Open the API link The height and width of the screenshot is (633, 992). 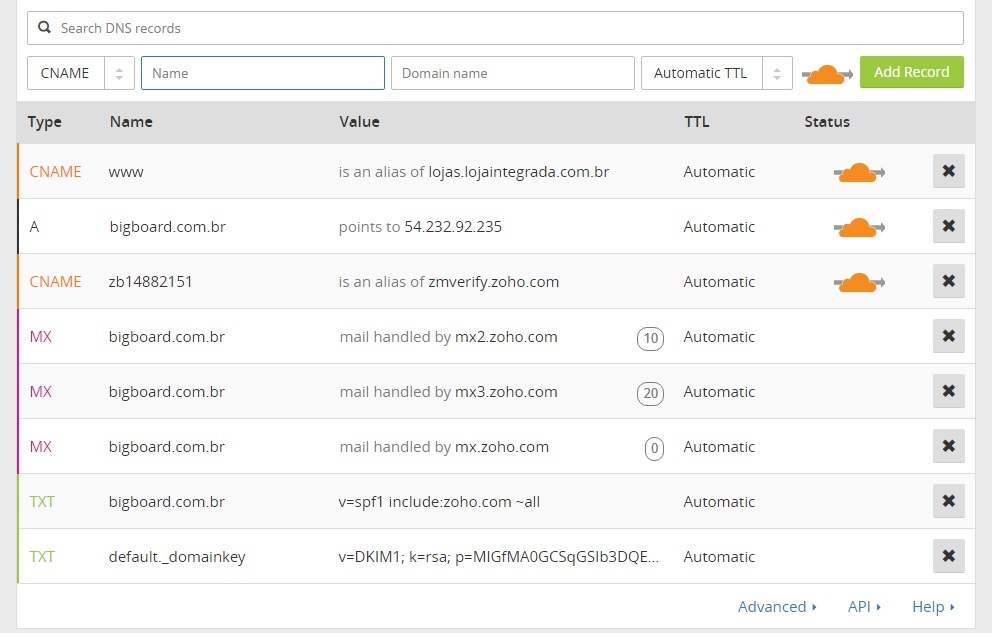click(864, 607)
